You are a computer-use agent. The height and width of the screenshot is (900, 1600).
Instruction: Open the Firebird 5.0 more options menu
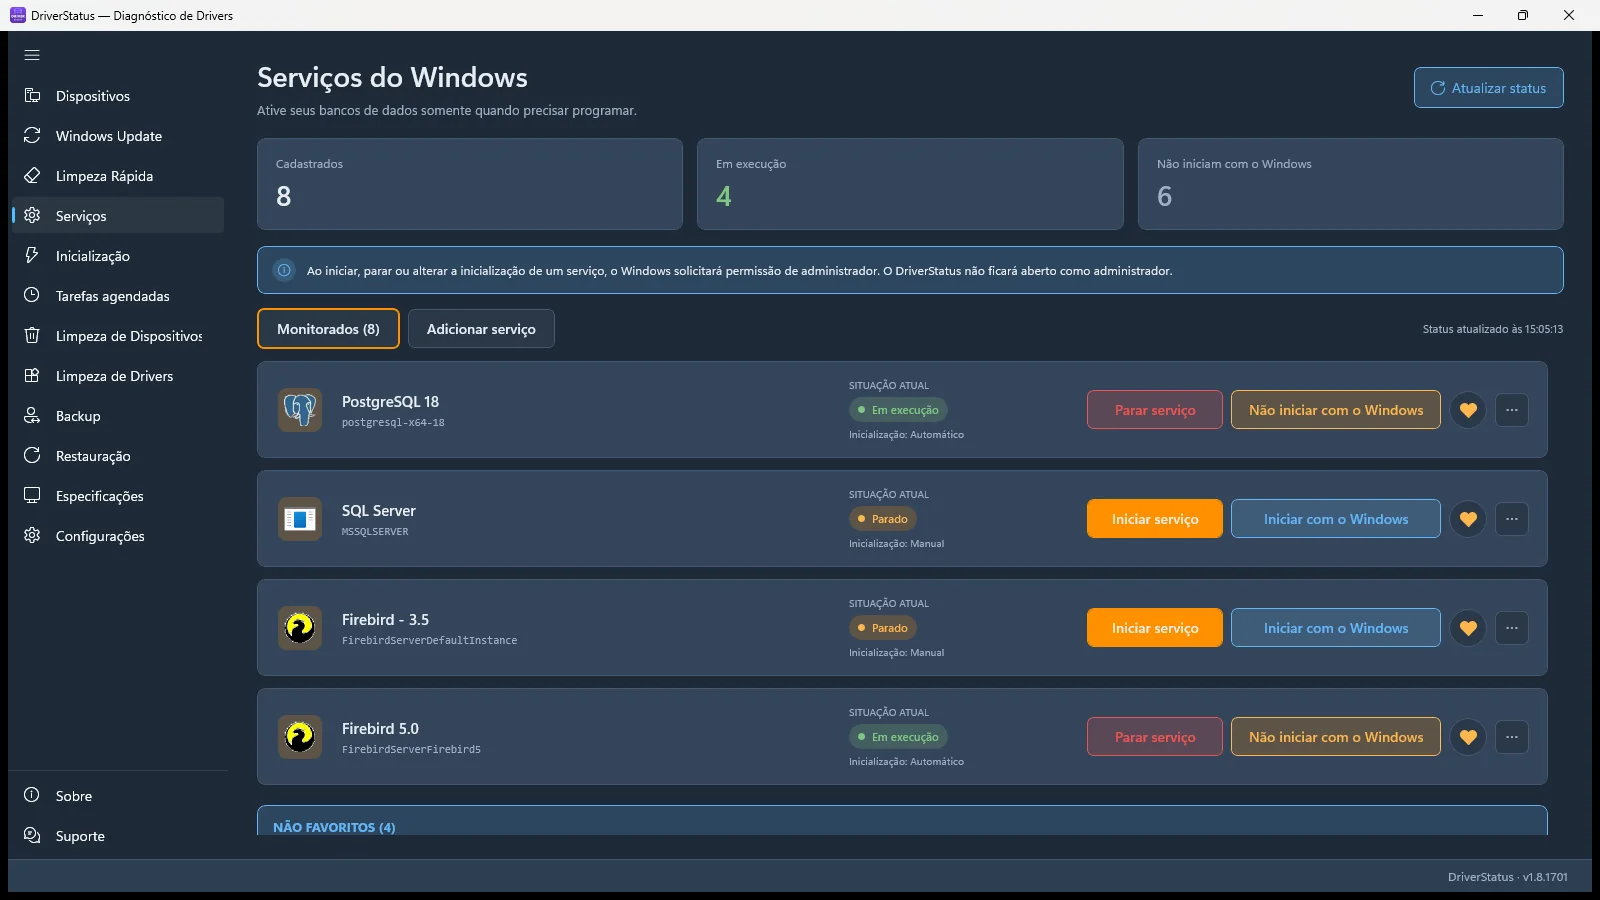coord(1512,737)
